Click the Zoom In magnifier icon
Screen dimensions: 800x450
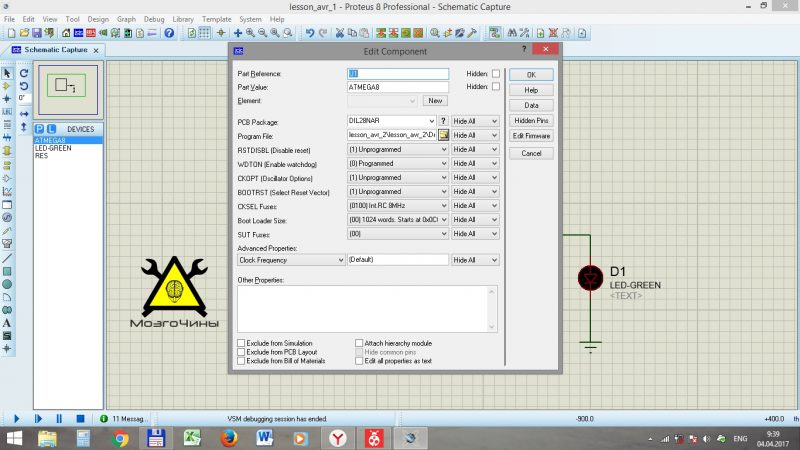coord(251,33)
